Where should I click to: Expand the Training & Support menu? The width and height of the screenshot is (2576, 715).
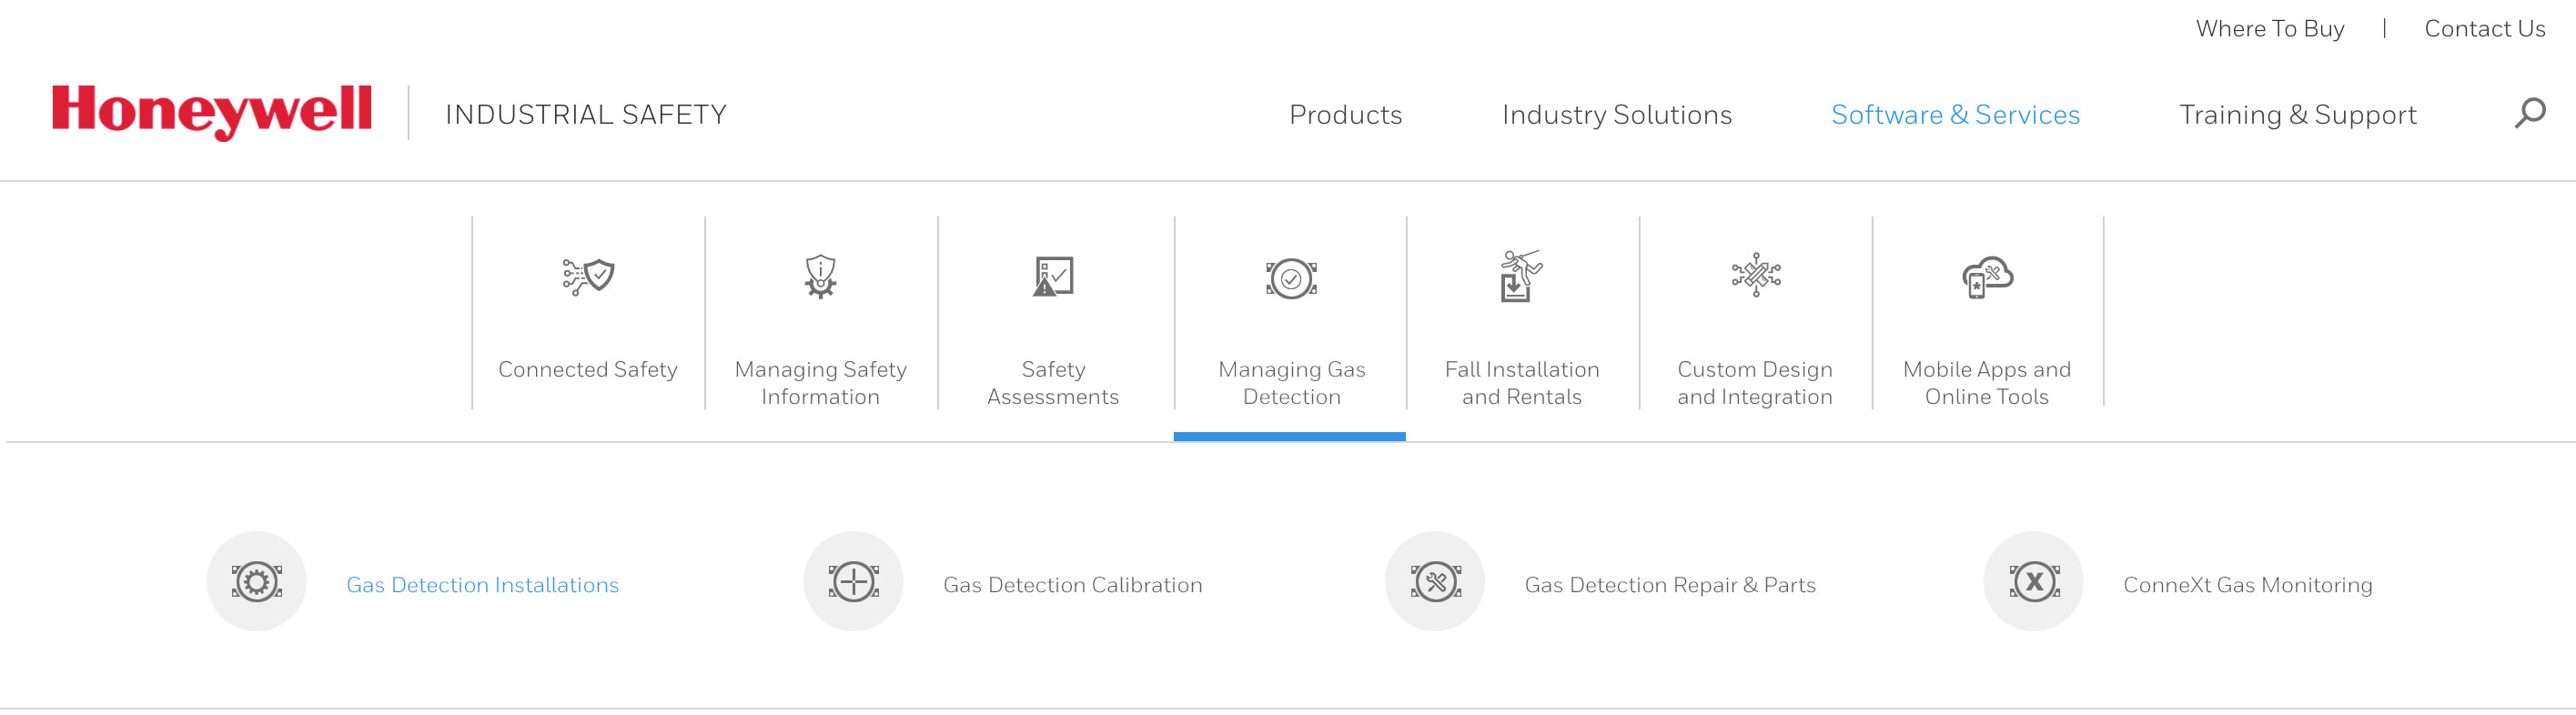pos(2297,115)
